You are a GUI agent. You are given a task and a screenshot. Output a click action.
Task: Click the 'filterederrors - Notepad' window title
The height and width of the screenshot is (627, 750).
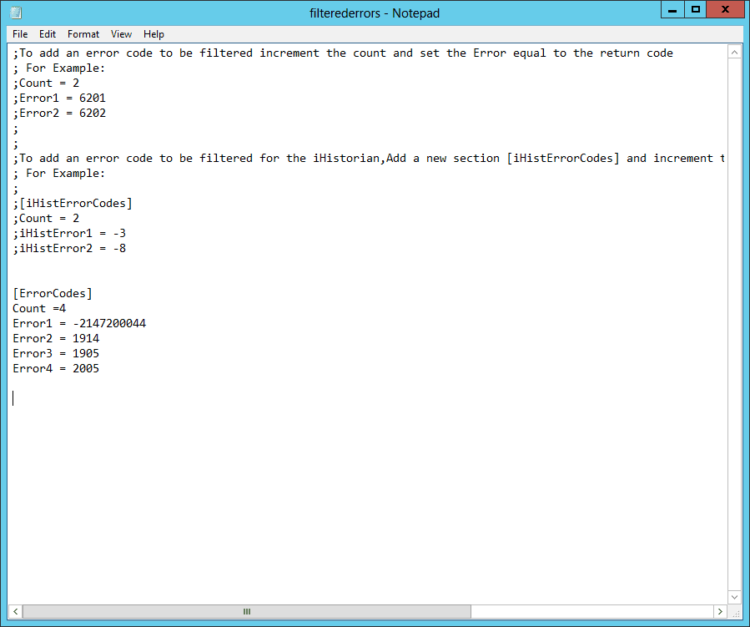coord(375,13)
